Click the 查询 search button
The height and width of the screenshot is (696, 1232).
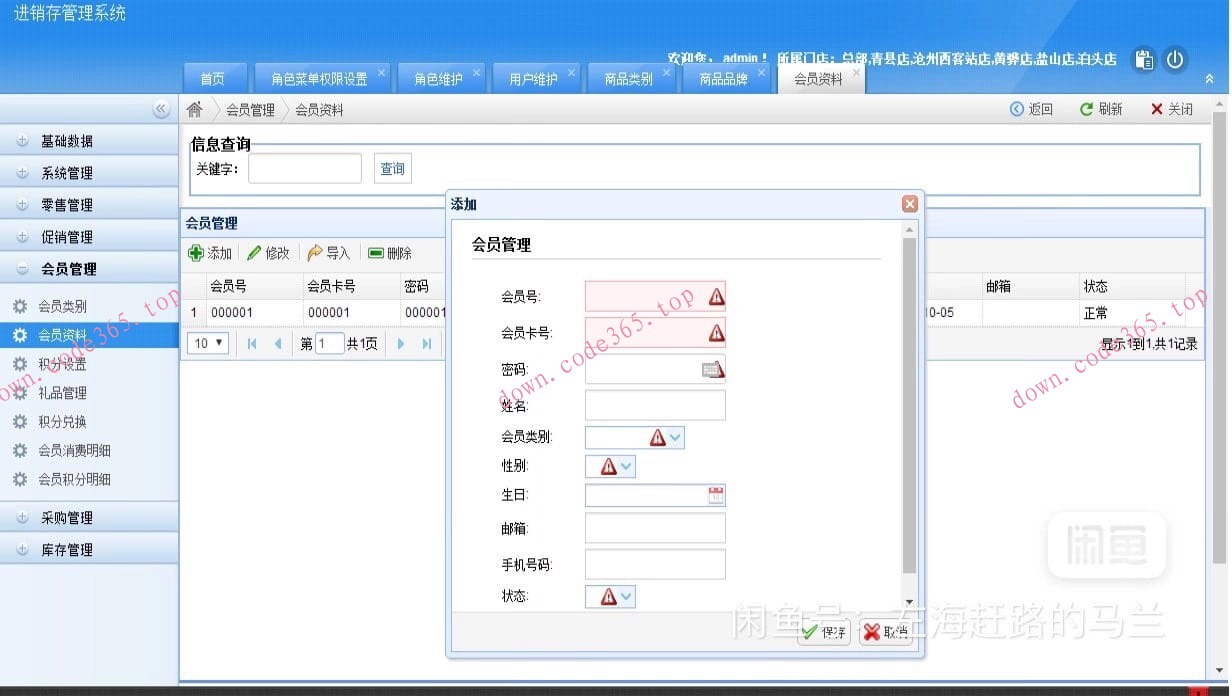pyautogui.click(x=392, y=168)
